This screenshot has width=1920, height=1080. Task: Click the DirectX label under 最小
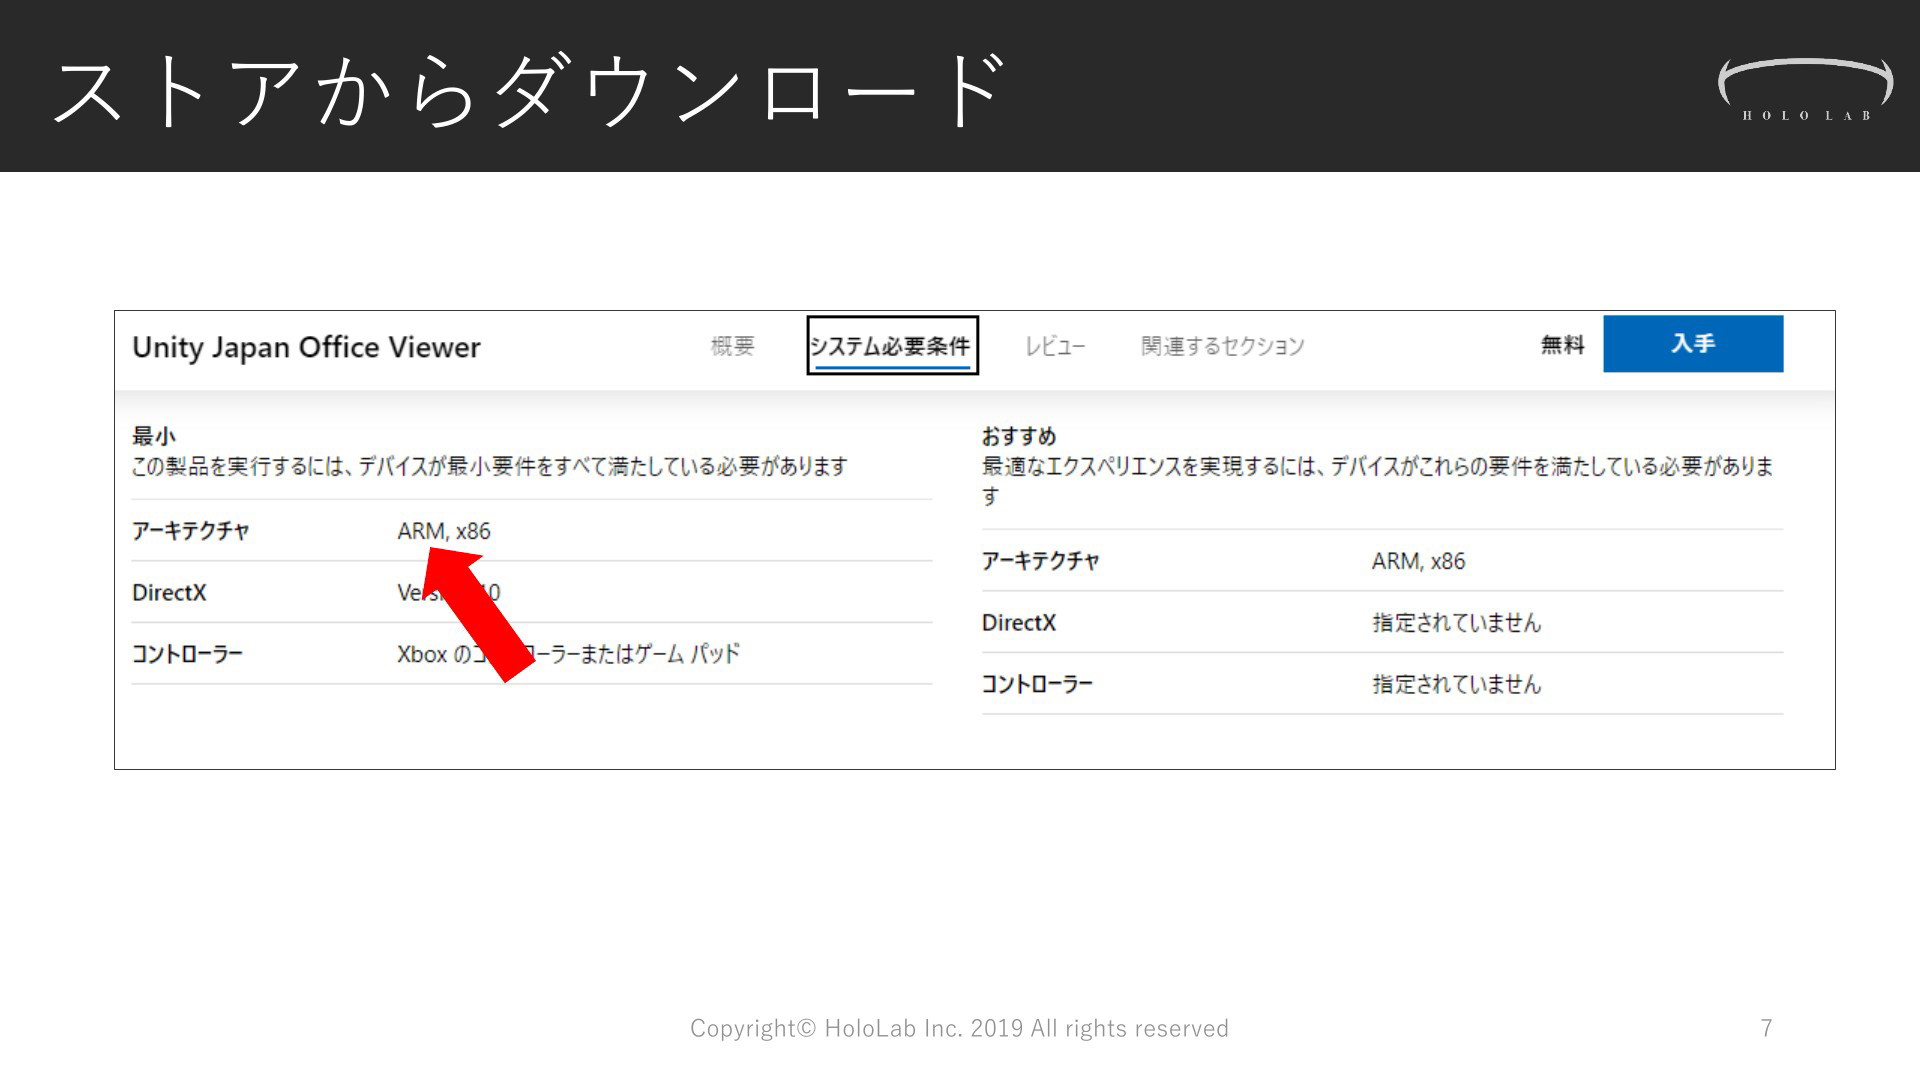(169, 592)
